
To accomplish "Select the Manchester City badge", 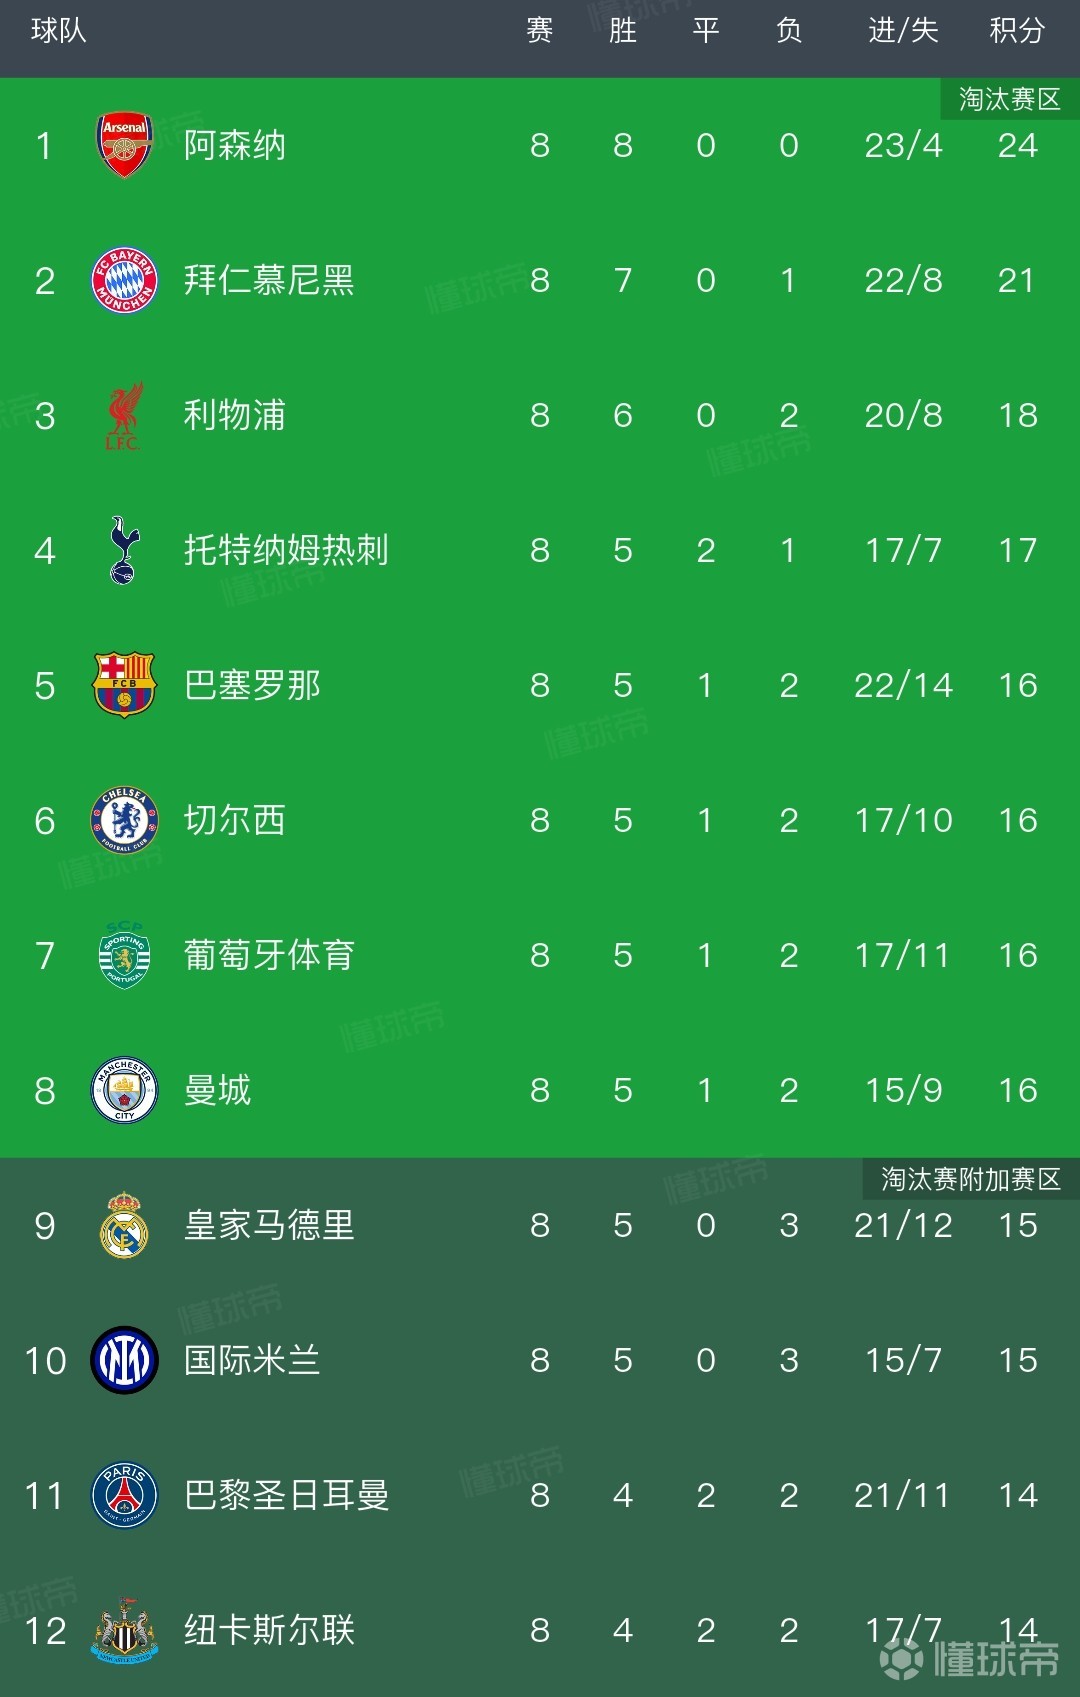I will tap(124, 1090).
